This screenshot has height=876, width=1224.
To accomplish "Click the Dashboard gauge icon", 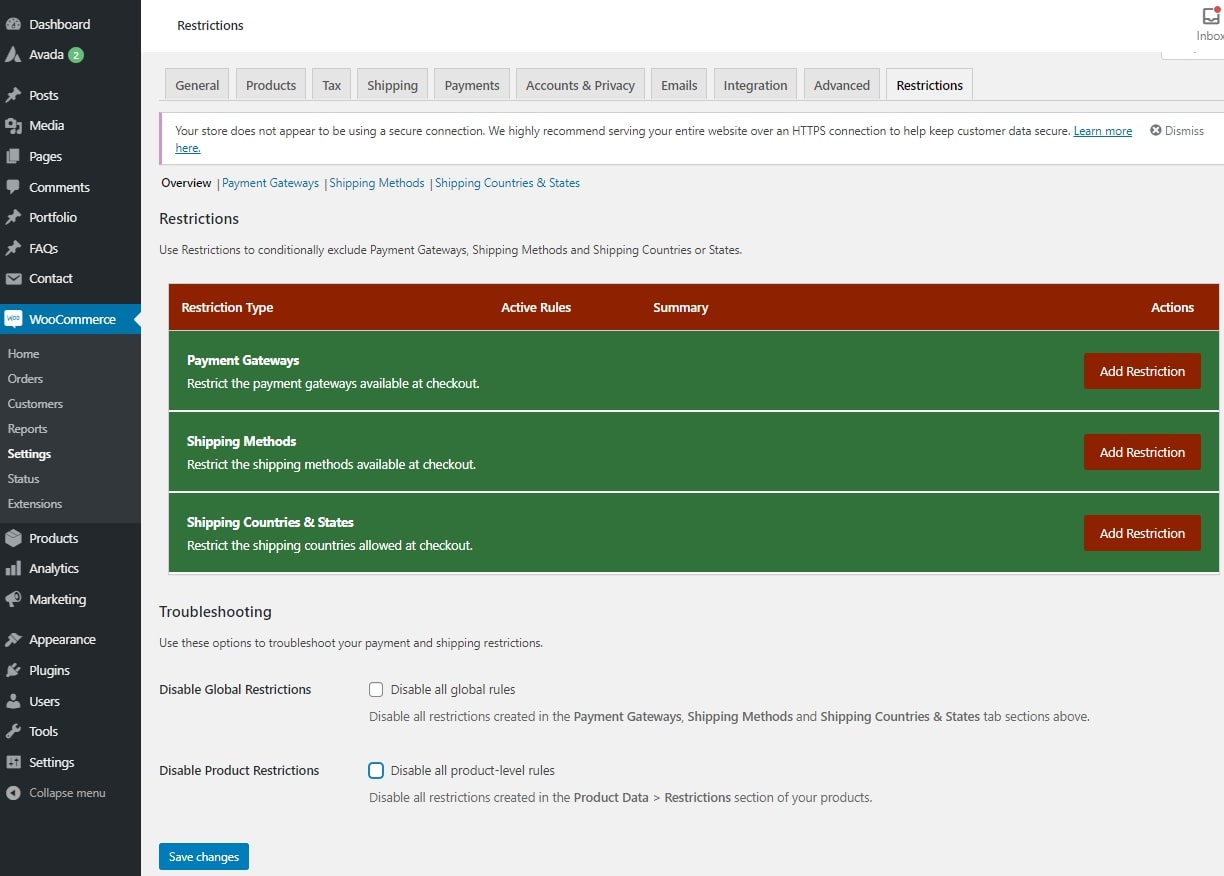I will (13, 24).
